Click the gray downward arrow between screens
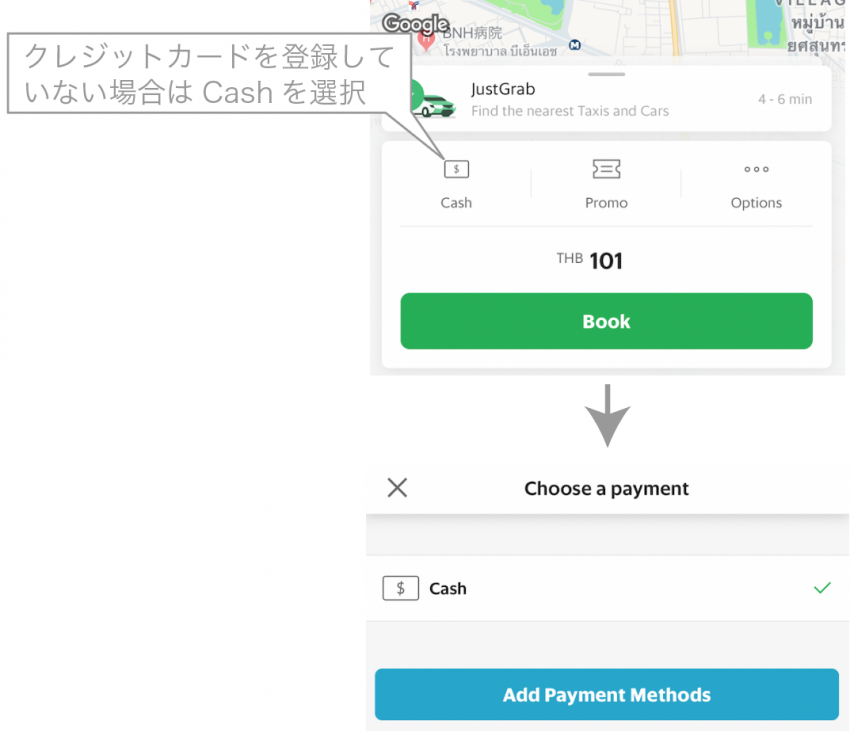850x732 pixels. click(607, 413)
